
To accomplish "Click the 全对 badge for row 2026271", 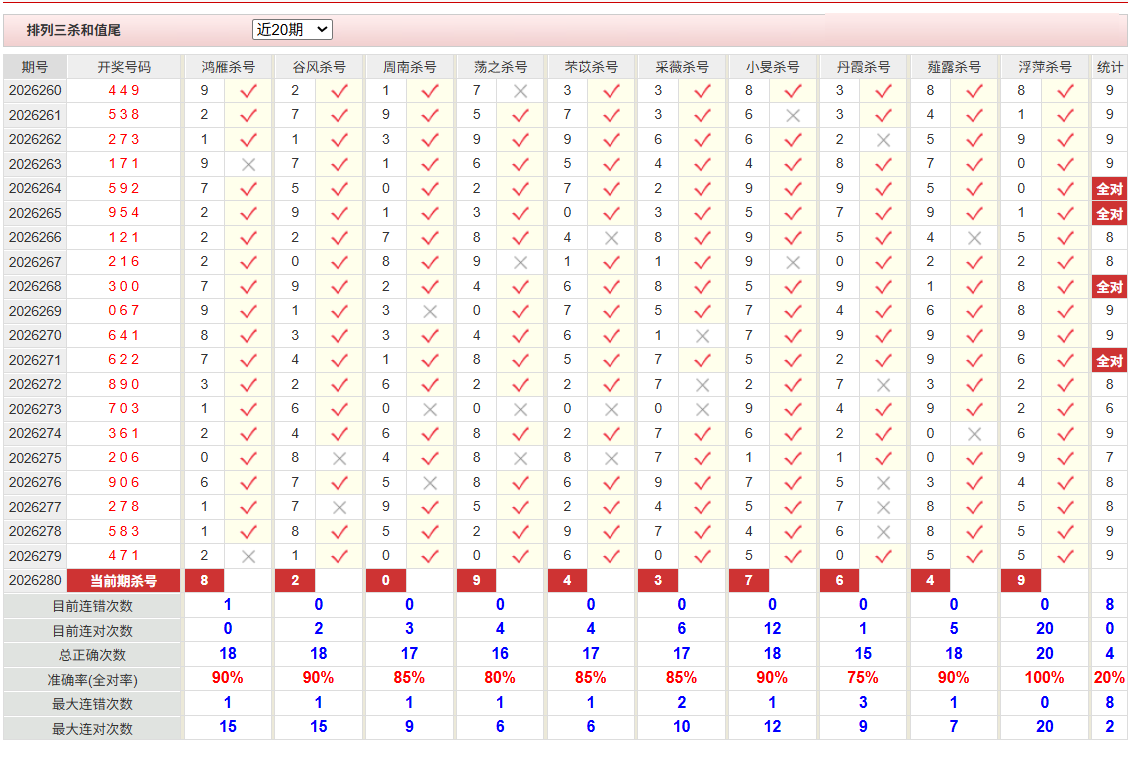I will pyautogui.click(x=1109, y=360).
